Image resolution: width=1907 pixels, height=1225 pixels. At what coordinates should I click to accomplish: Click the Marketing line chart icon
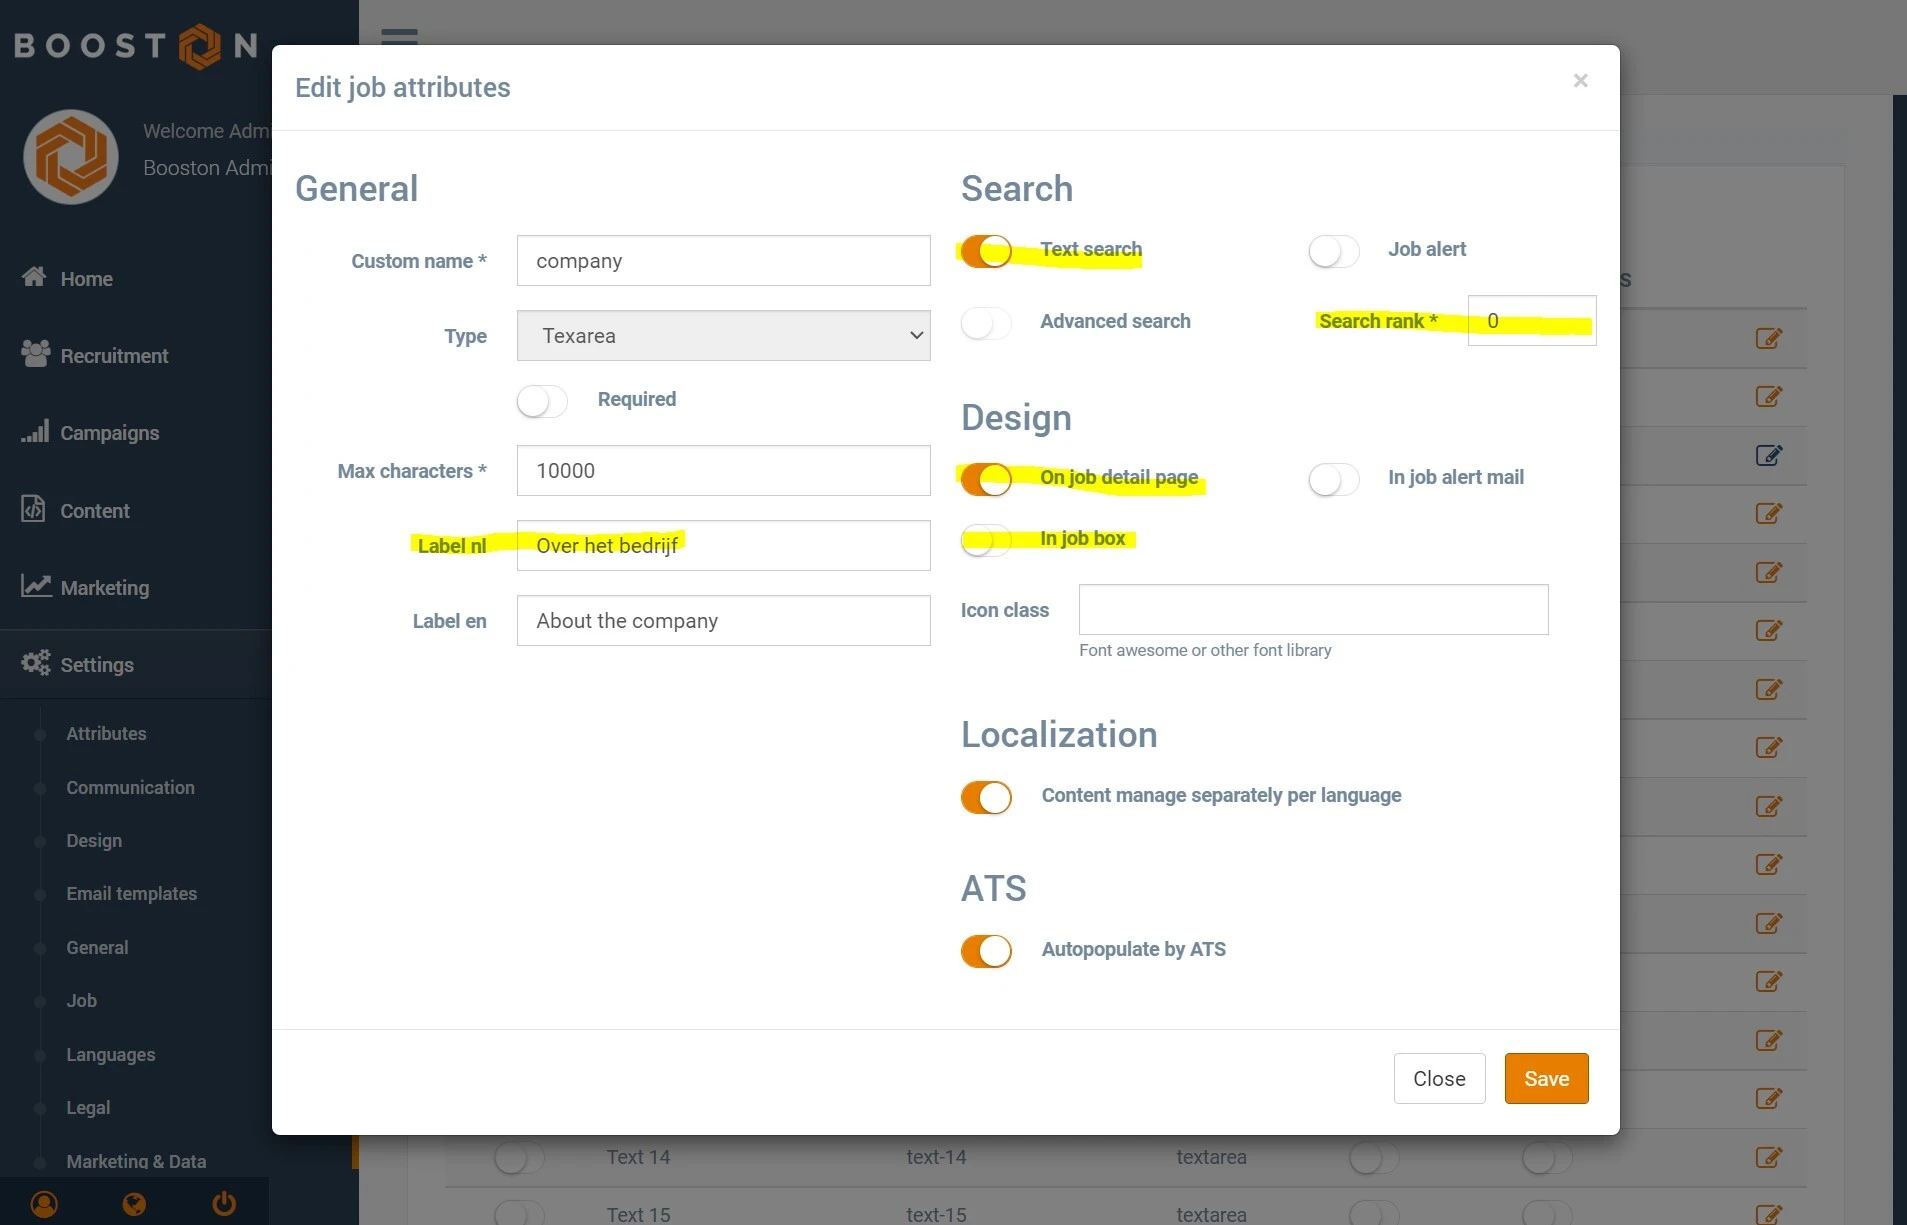pos(36,586)
